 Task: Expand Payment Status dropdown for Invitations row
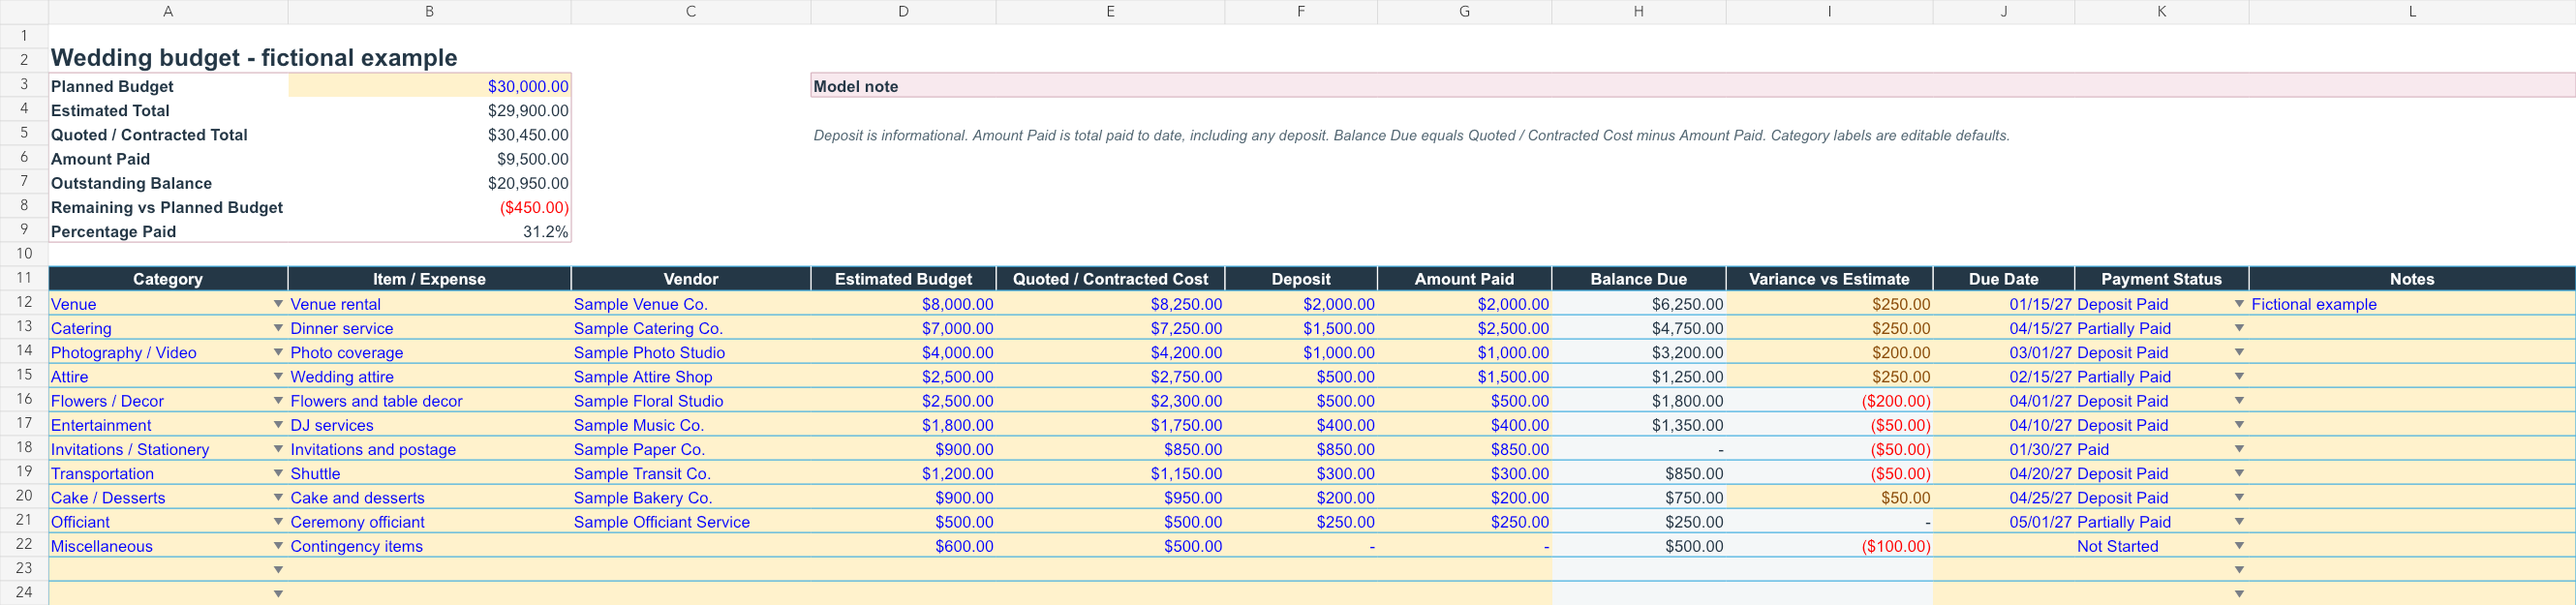pyautogui.click(x=2239, y=449)
